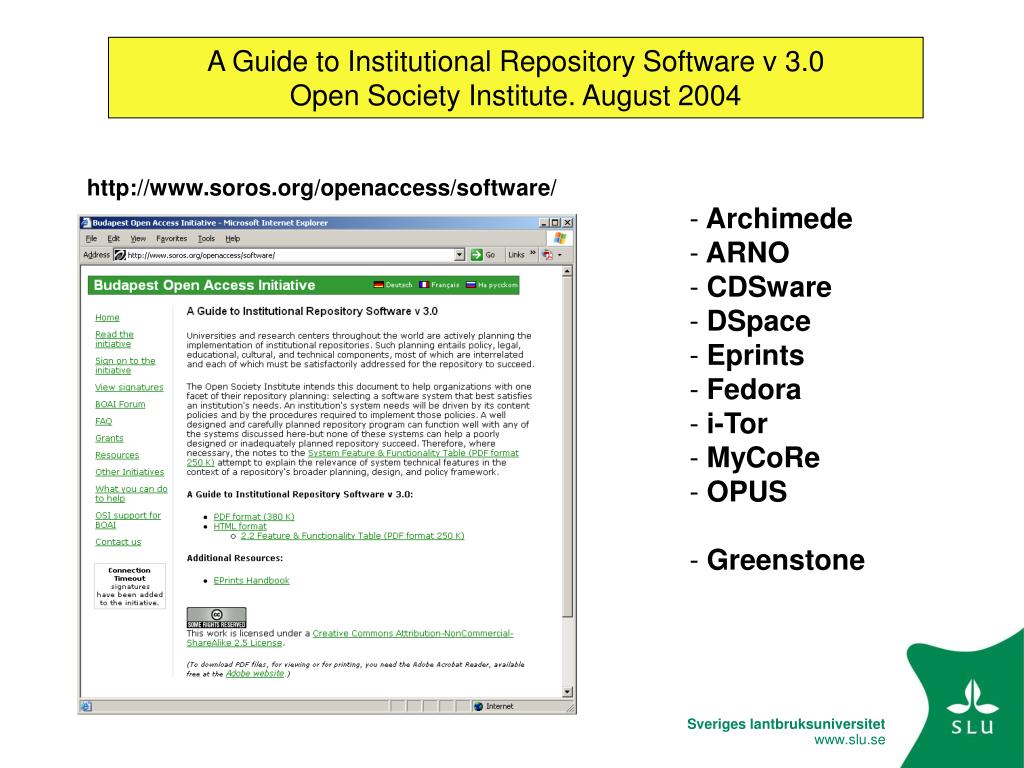Click the slide's soros.org URL text
Viewport: 1024px width, 768px height.
(x=321, y=188)
